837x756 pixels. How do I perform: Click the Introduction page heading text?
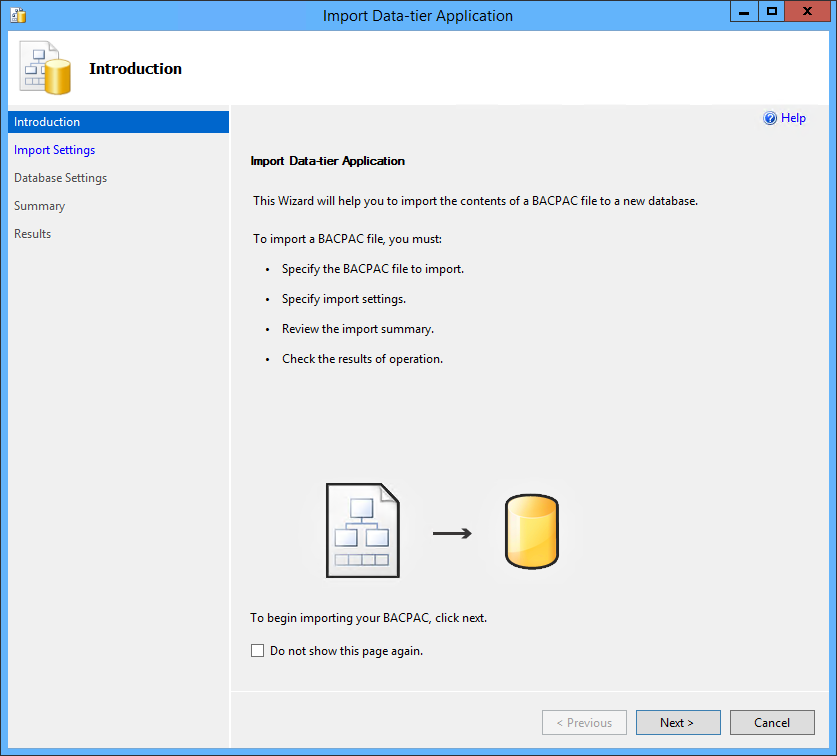[135, 68]
